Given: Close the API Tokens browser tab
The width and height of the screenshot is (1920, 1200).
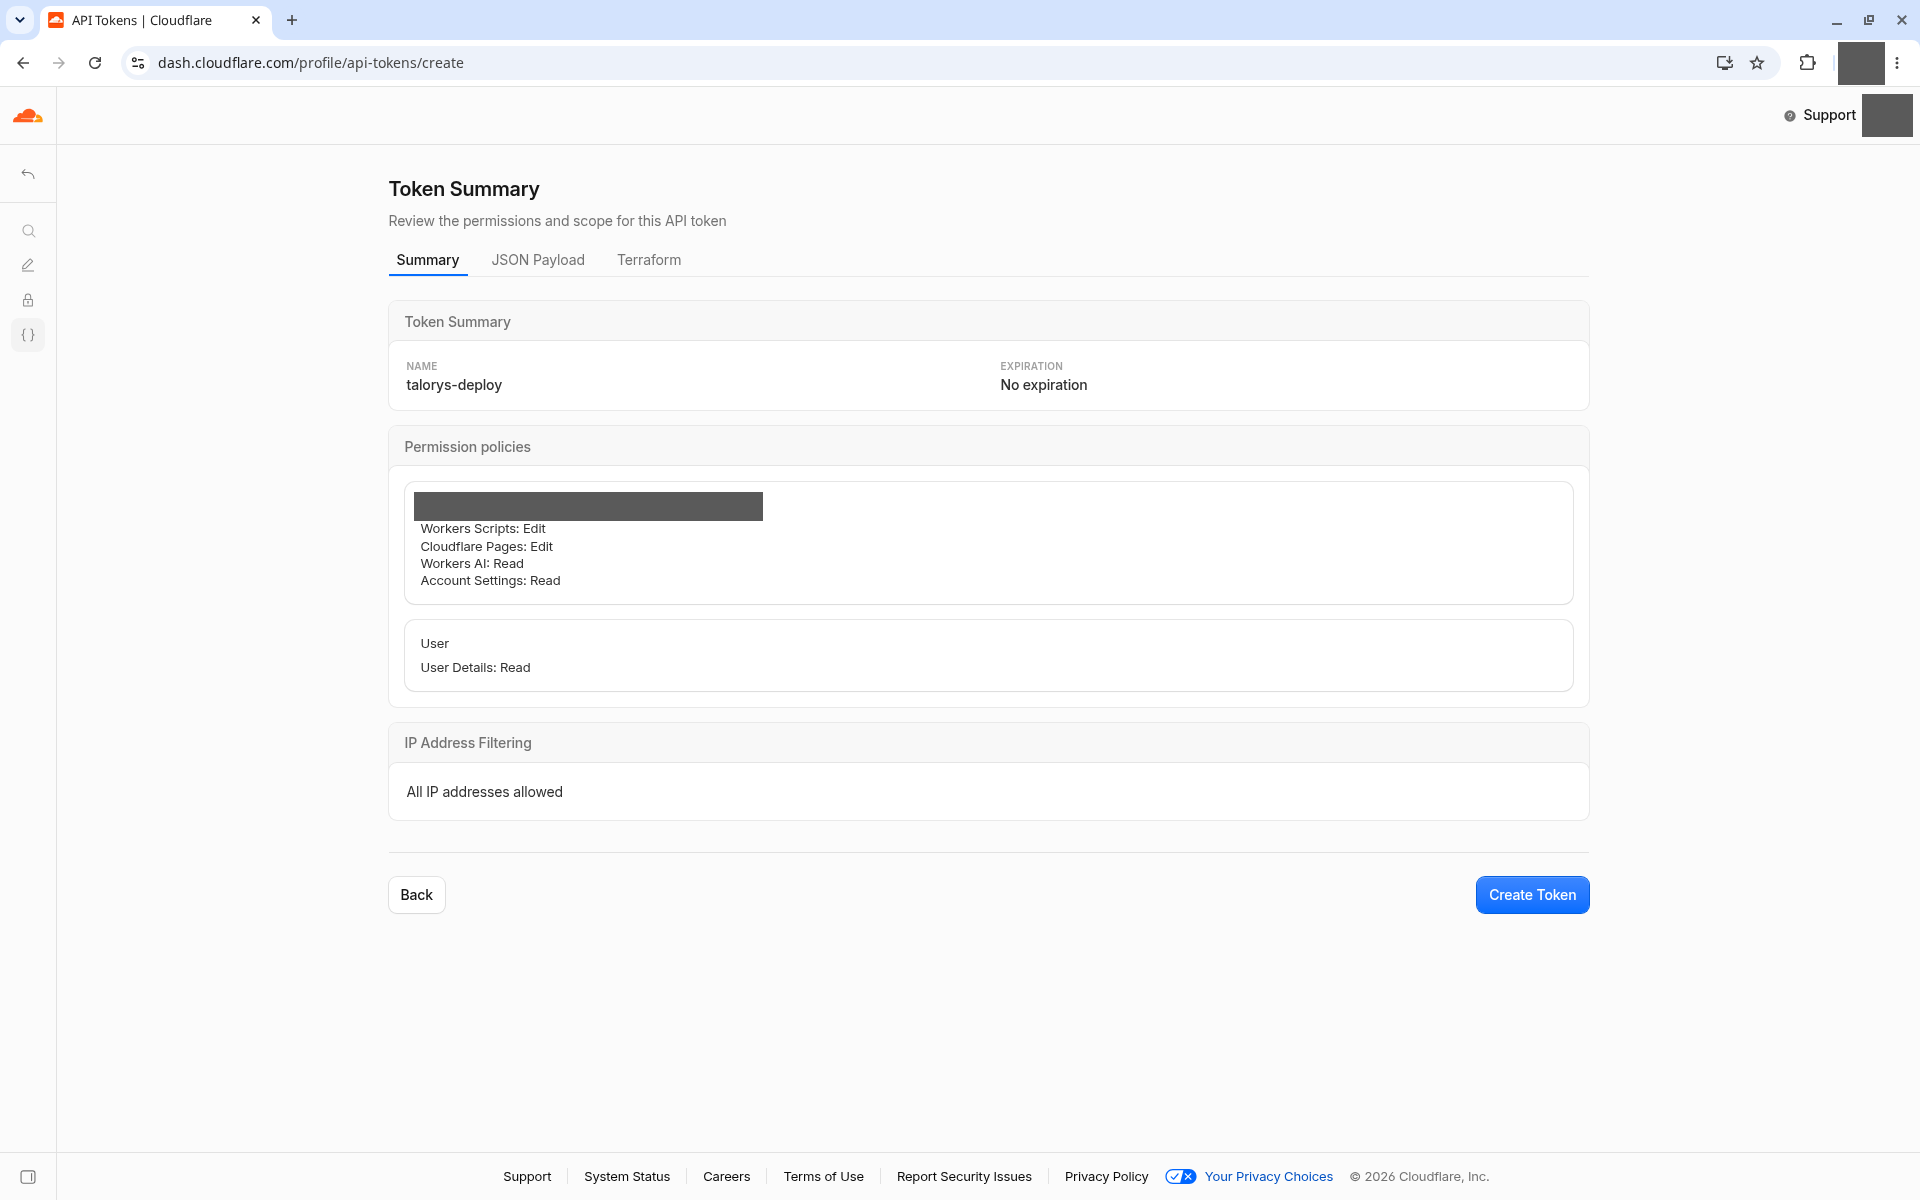Looking at the screenshot, I should (x=256, y=20).
